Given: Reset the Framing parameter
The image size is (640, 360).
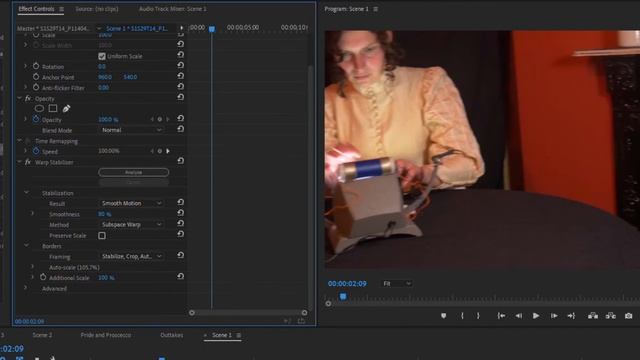Looking at the screenshot, I should 180,256.
